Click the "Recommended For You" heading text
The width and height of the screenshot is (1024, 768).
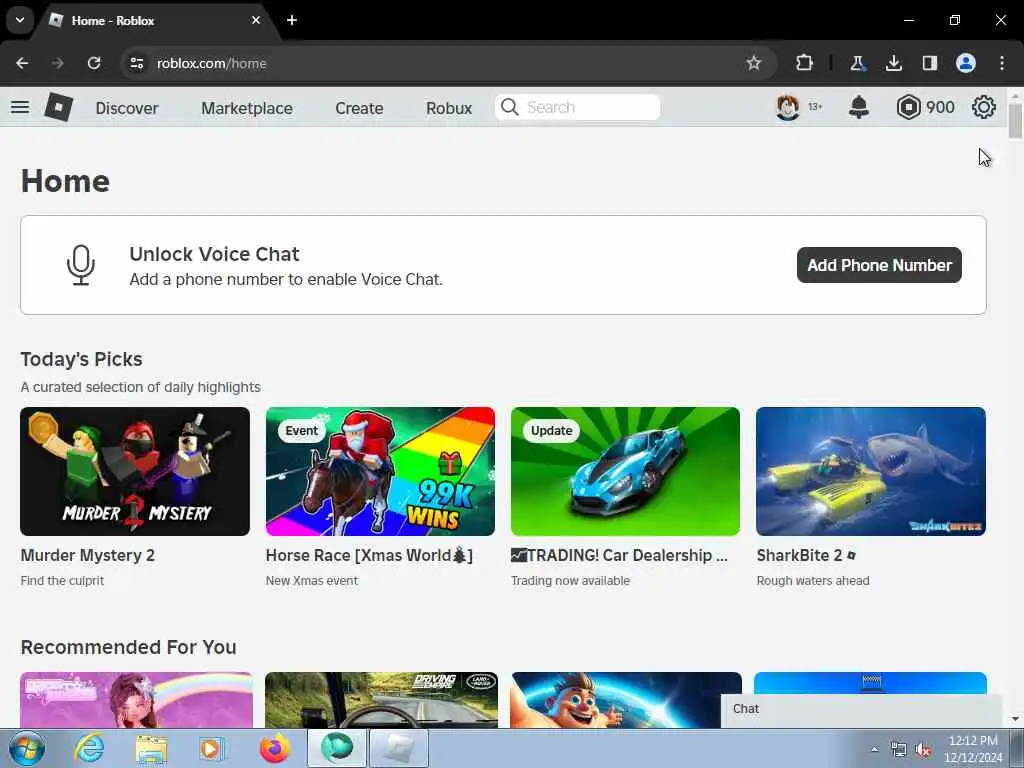coord(129,647)
